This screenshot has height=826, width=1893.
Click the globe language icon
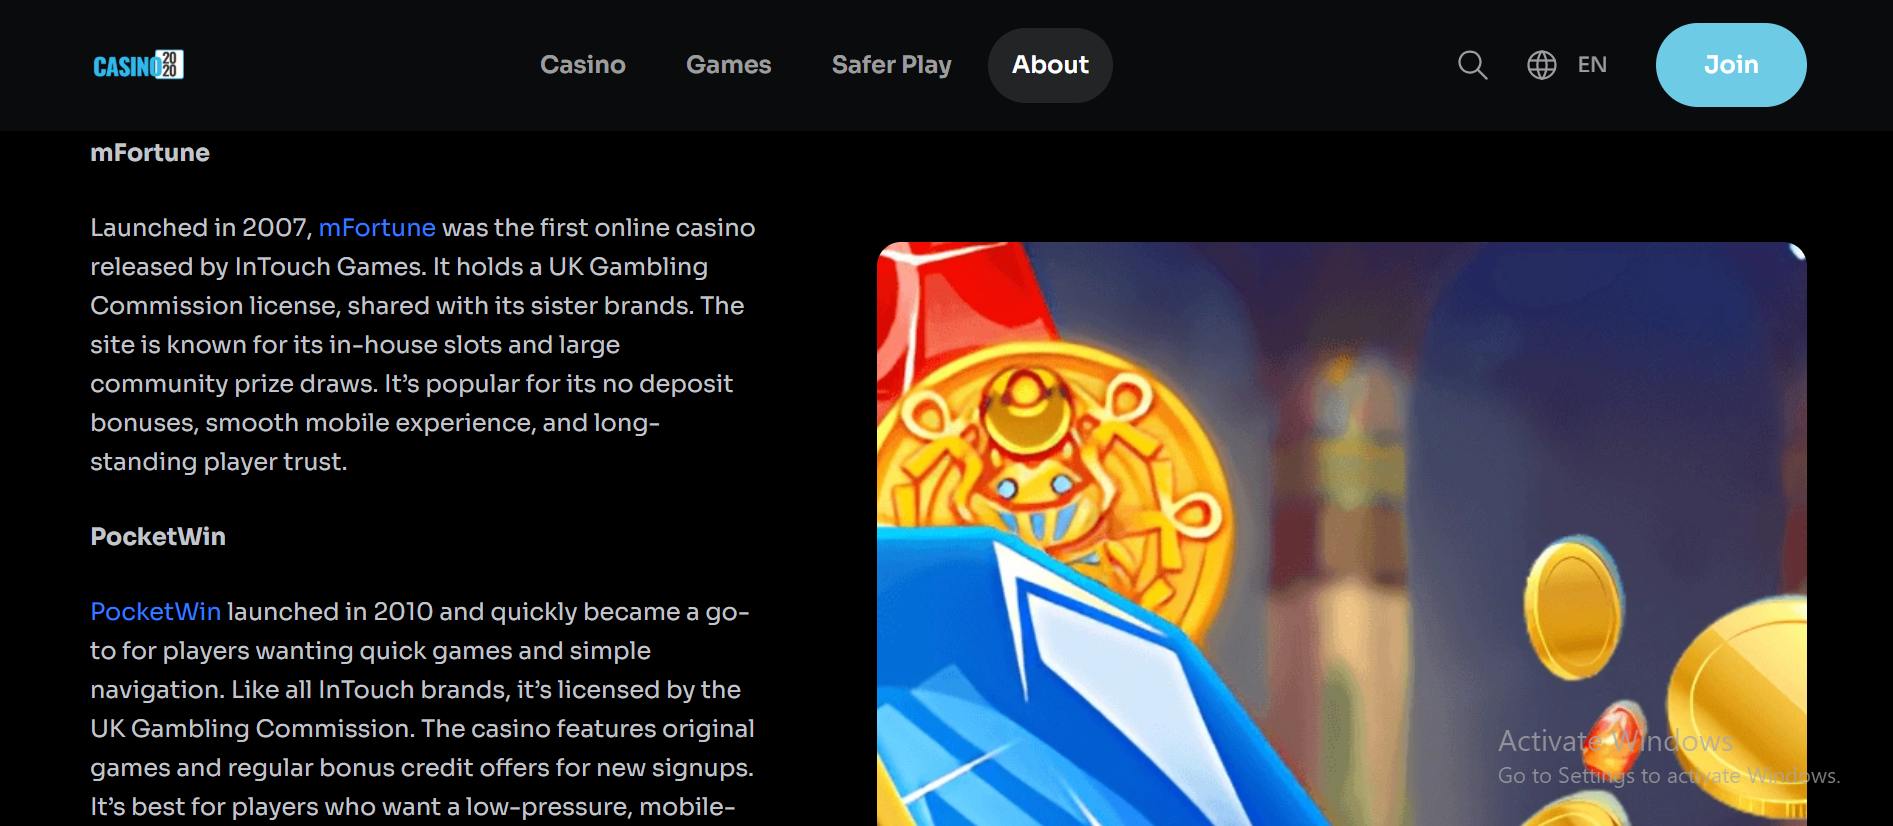point(1541,65)
